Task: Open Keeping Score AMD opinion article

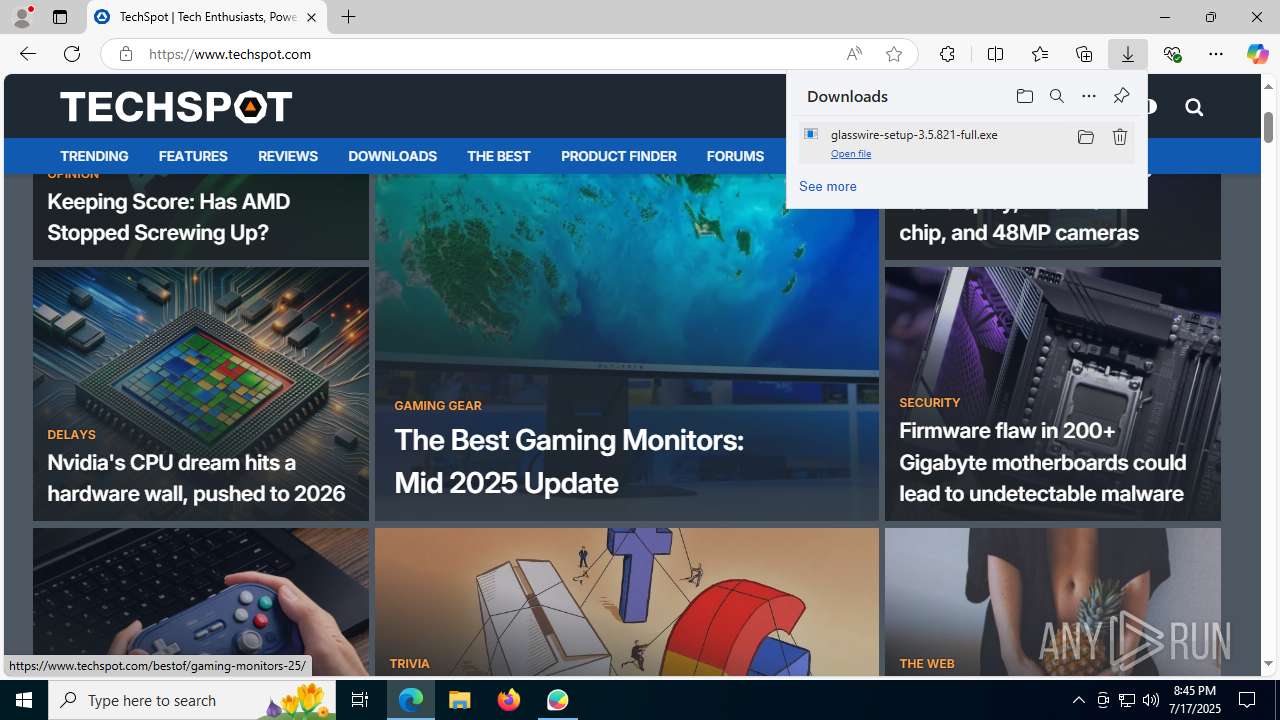Action: (168, 217)
